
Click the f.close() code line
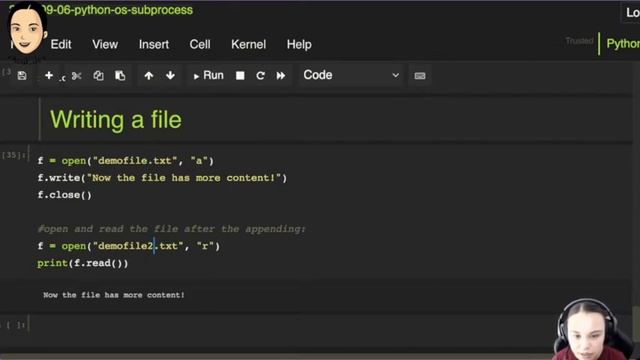[64, 195]
